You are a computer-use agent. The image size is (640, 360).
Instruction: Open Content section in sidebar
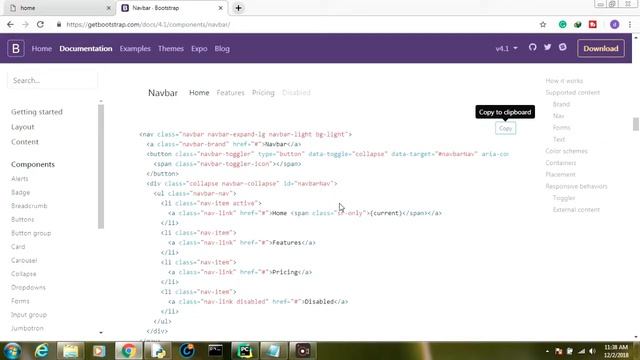[x=25, y=142]
